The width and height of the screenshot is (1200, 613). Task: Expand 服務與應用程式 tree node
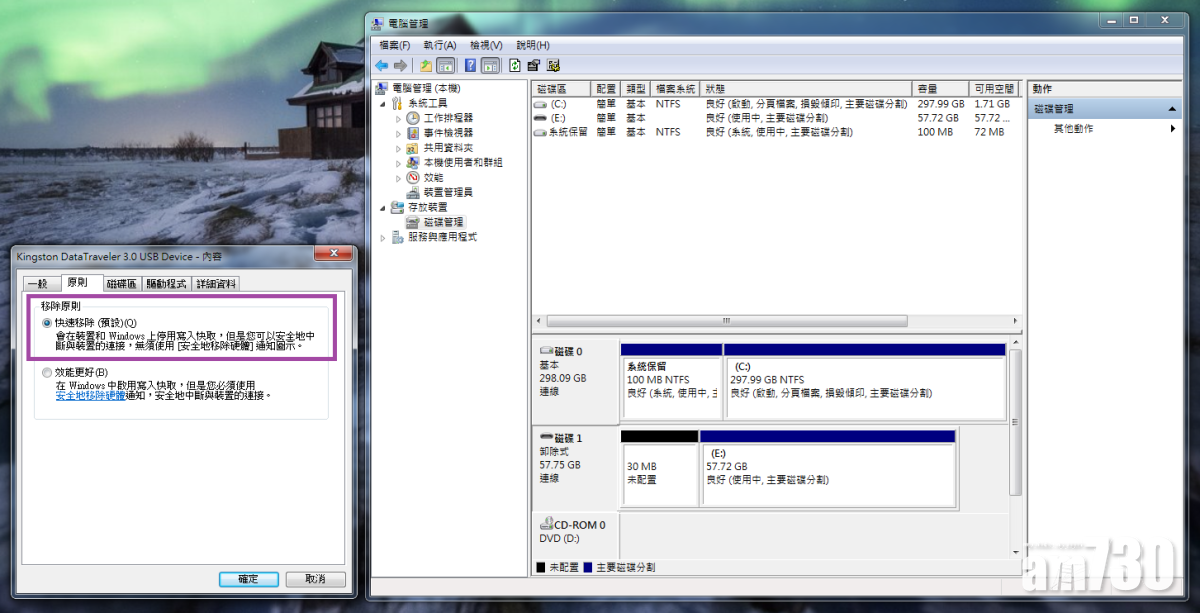pyautogui.click(x=383, y=237)
